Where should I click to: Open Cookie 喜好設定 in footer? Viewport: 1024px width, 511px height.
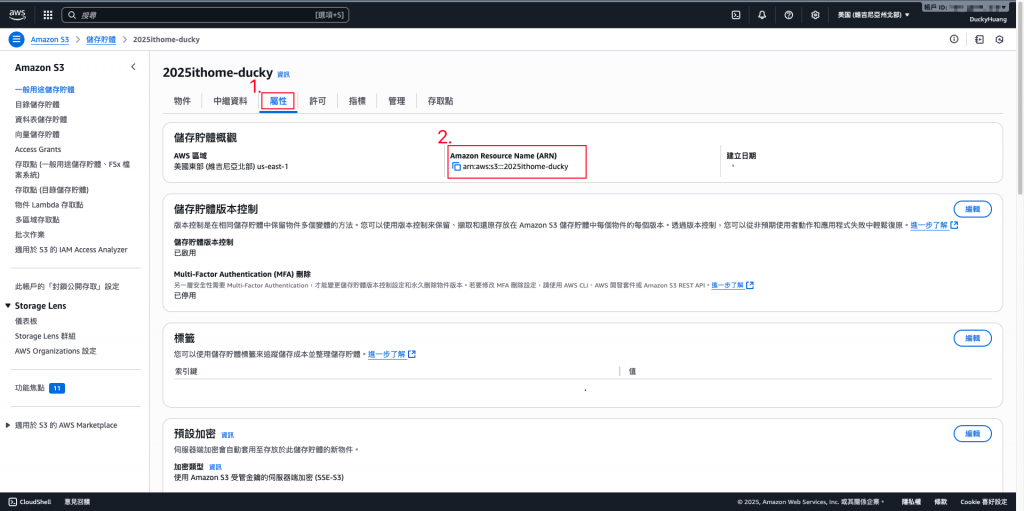pyautogui.click(x=985, y=502)
